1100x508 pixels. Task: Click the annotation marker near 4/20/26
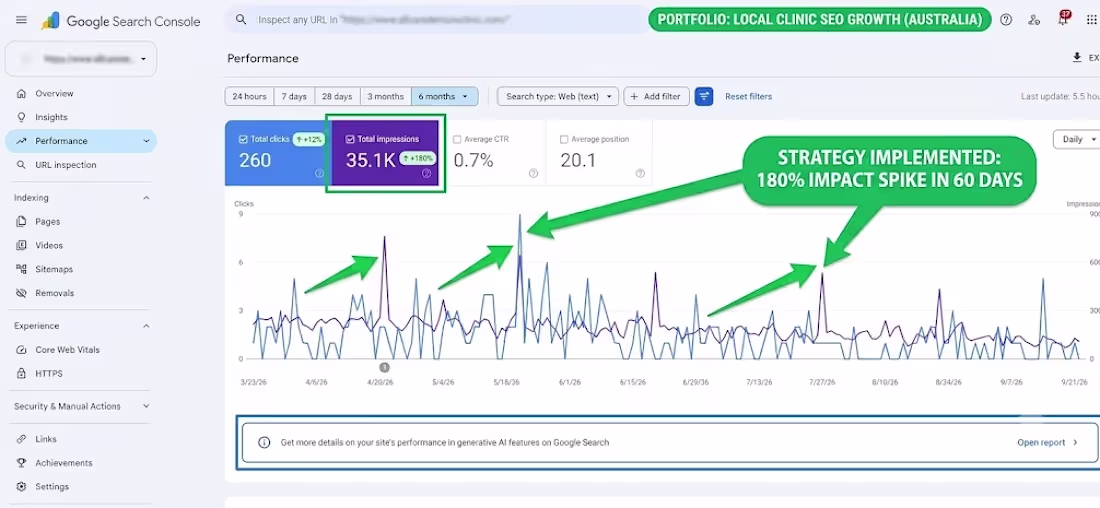click(384, 367)
